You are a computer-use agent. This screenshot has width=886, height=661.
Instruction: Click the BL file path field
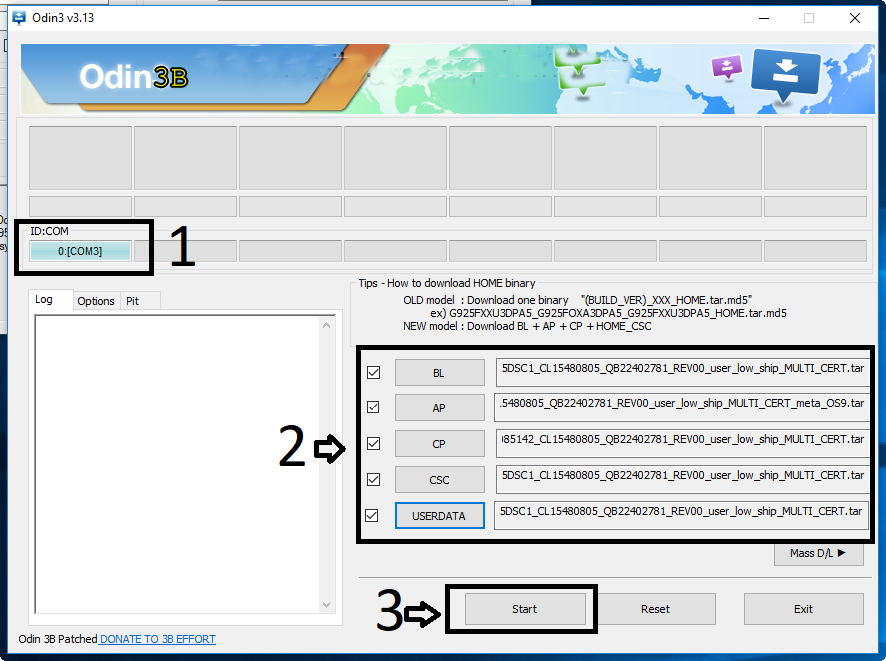tap(683, 372)
